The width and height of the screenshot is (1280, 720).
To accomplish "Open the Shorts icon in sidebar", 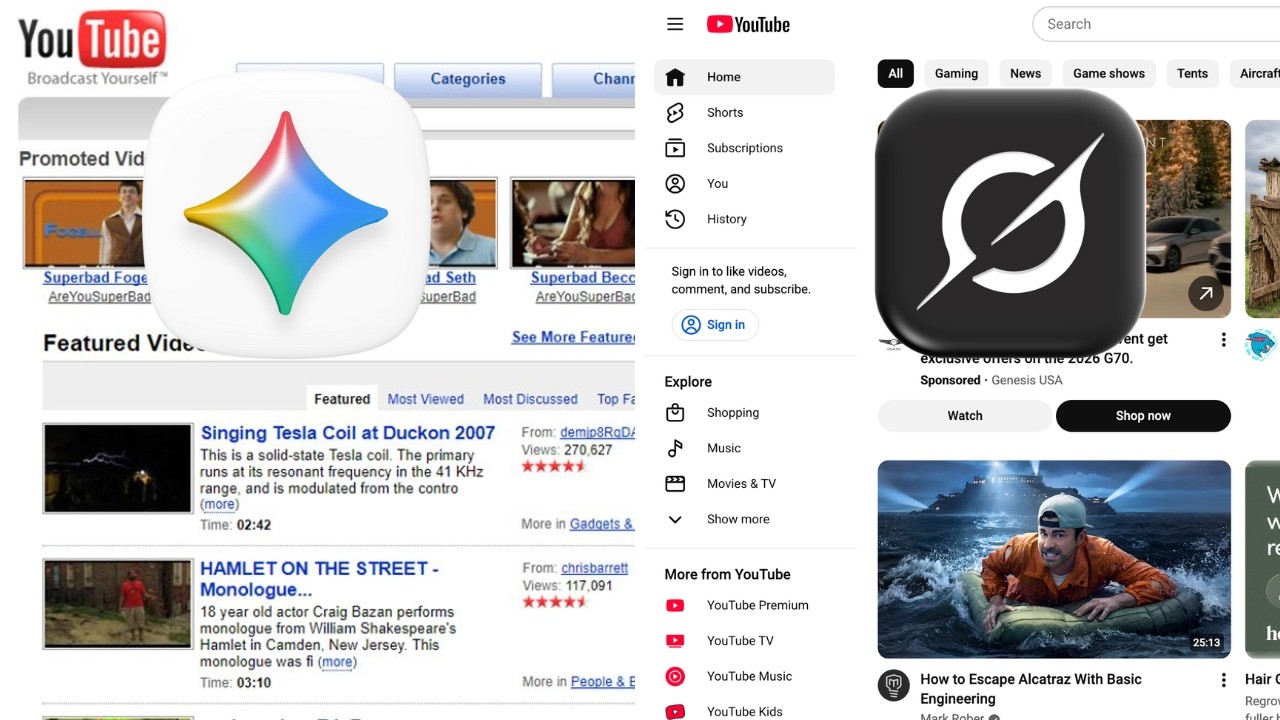I will tap(675, 113).
